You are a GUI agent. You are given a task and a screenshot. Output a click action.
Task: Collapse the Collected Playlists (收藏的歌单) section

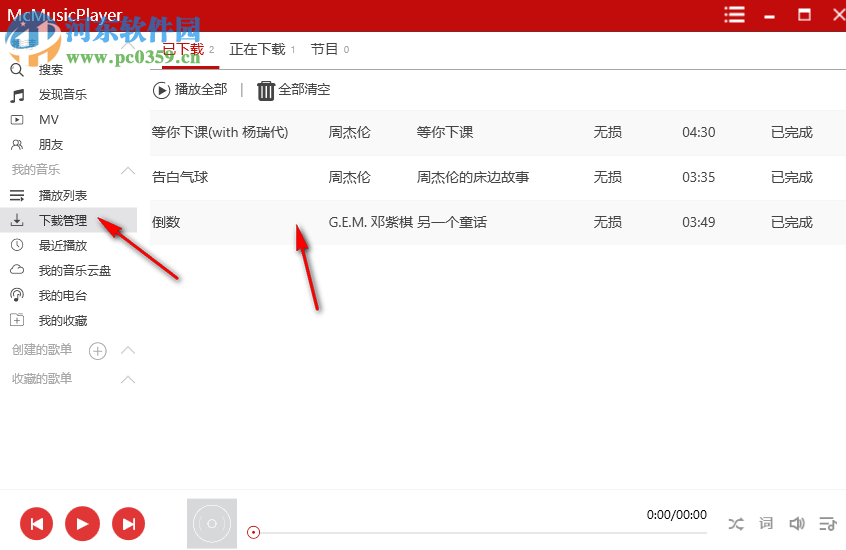click(128, 379)
